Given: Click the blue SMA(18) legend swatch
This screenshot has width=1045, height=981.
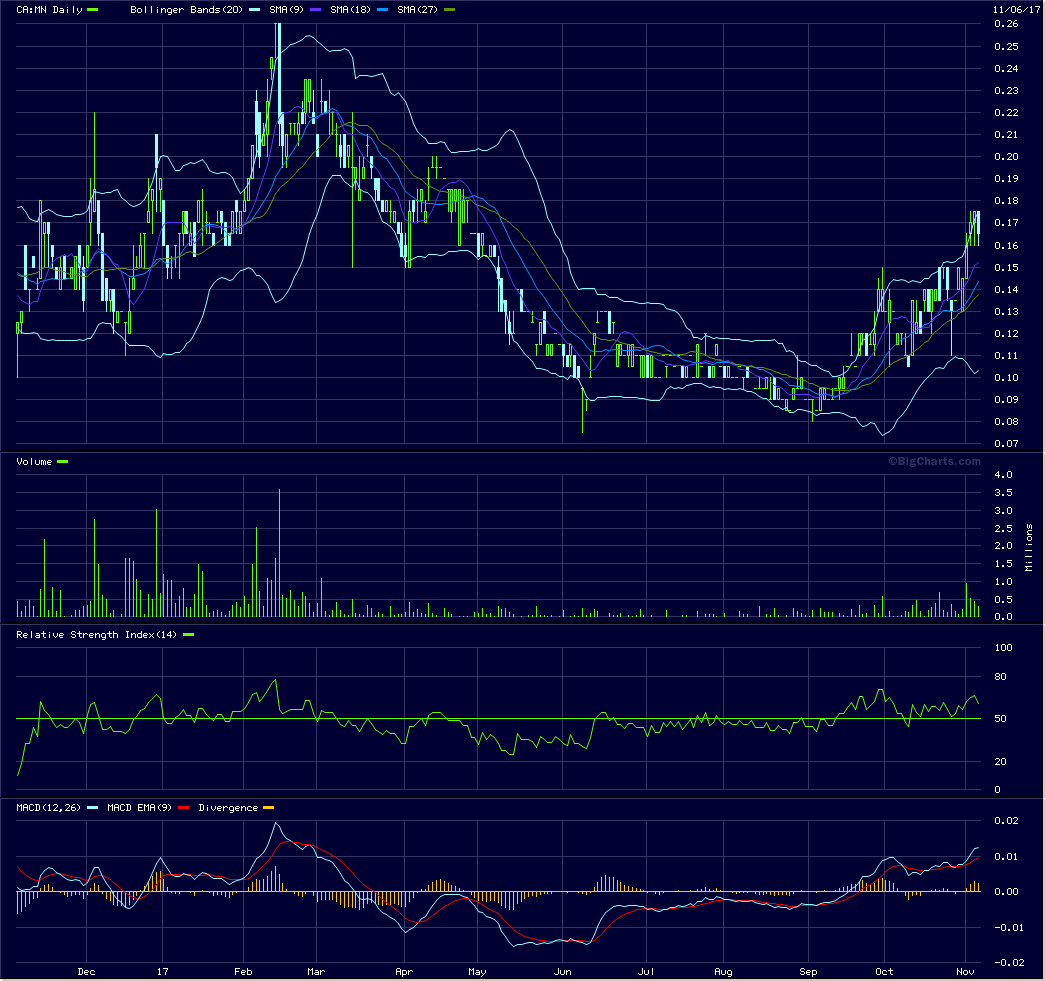Looking at the screenshot, I should point(382,9).
